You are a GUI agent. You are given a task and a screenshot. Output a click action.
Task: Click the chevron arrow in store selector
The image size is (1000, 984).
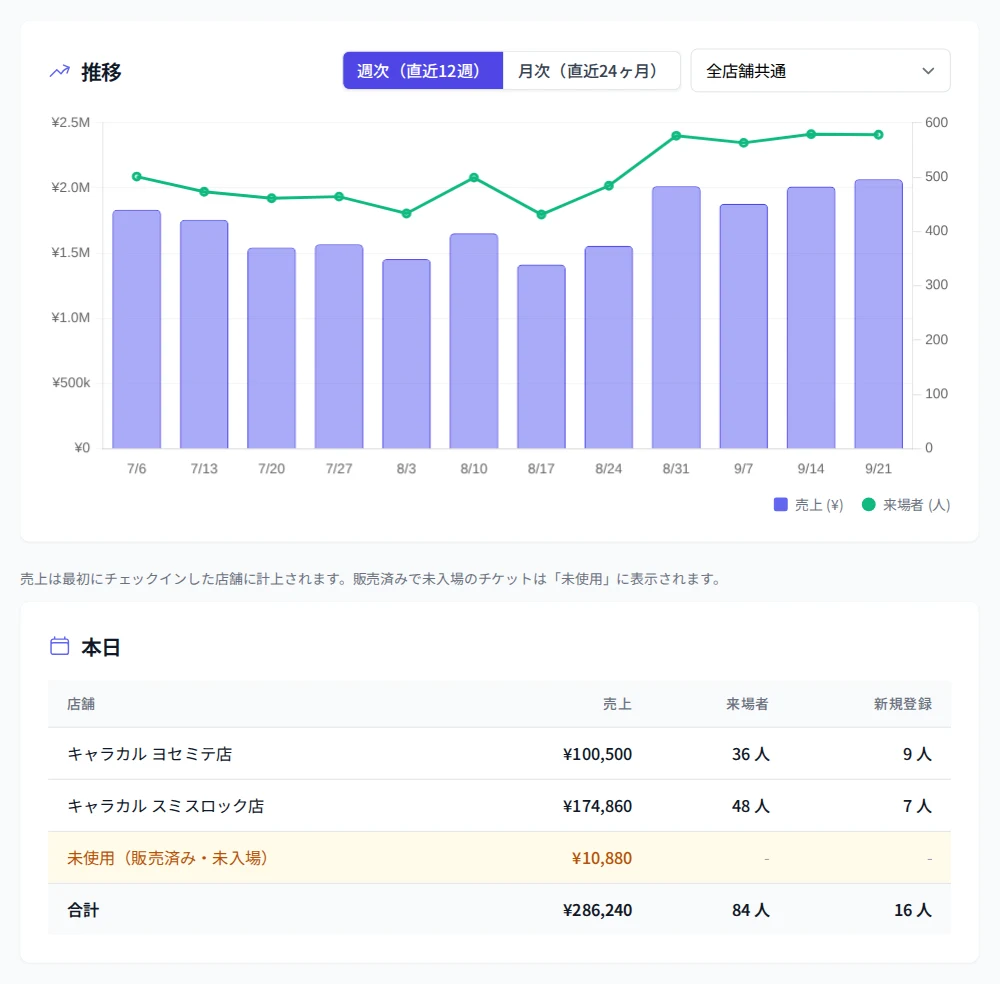[x=928, y=71]
